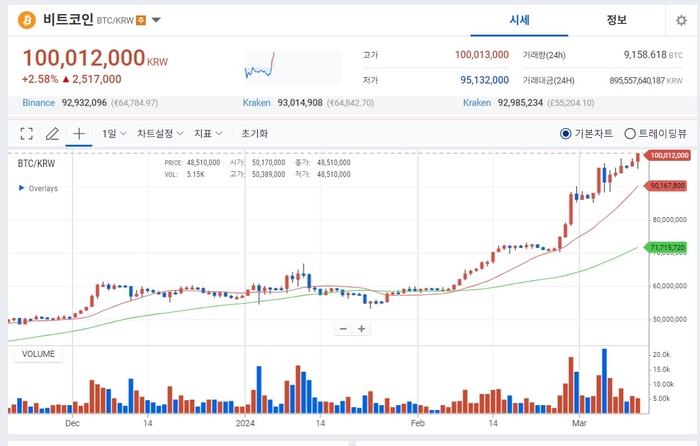Click the orange Bitcoin logo icon
The height and width of the screenshot is (446, 700).
click(27, 20)
